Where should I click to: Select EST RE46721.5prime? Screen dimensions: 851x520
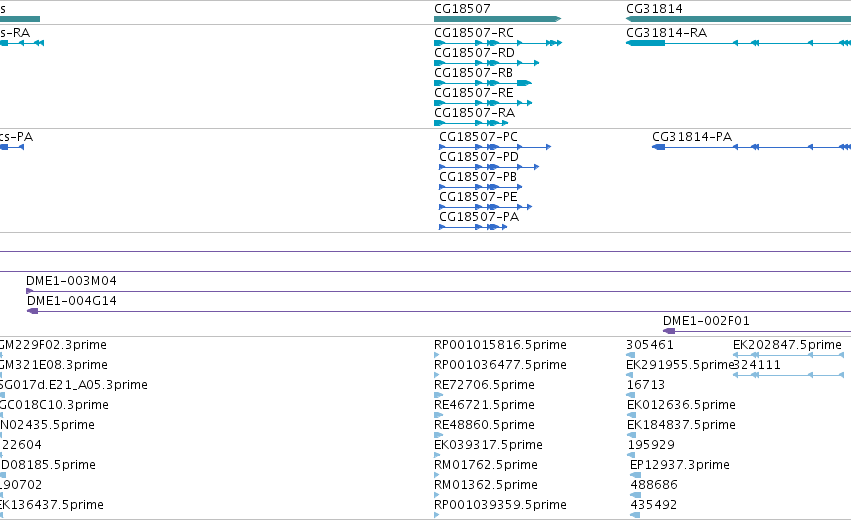point(484,405)
